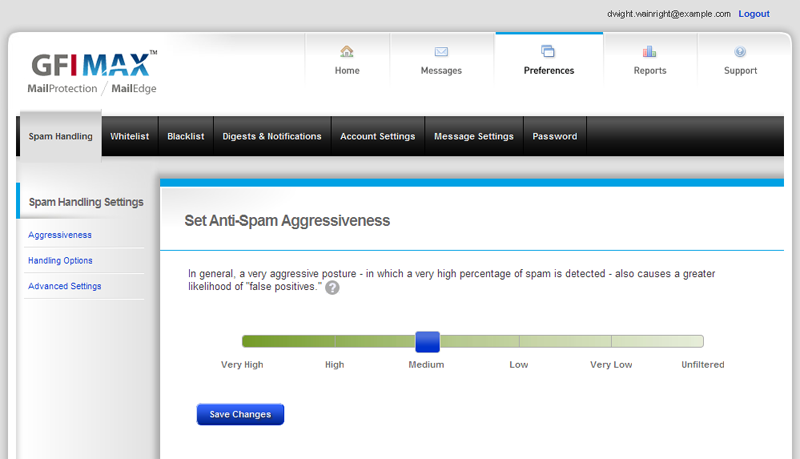Click the Medium label under slider
Screen dimensions: 800x459
[x=427, y=365]
